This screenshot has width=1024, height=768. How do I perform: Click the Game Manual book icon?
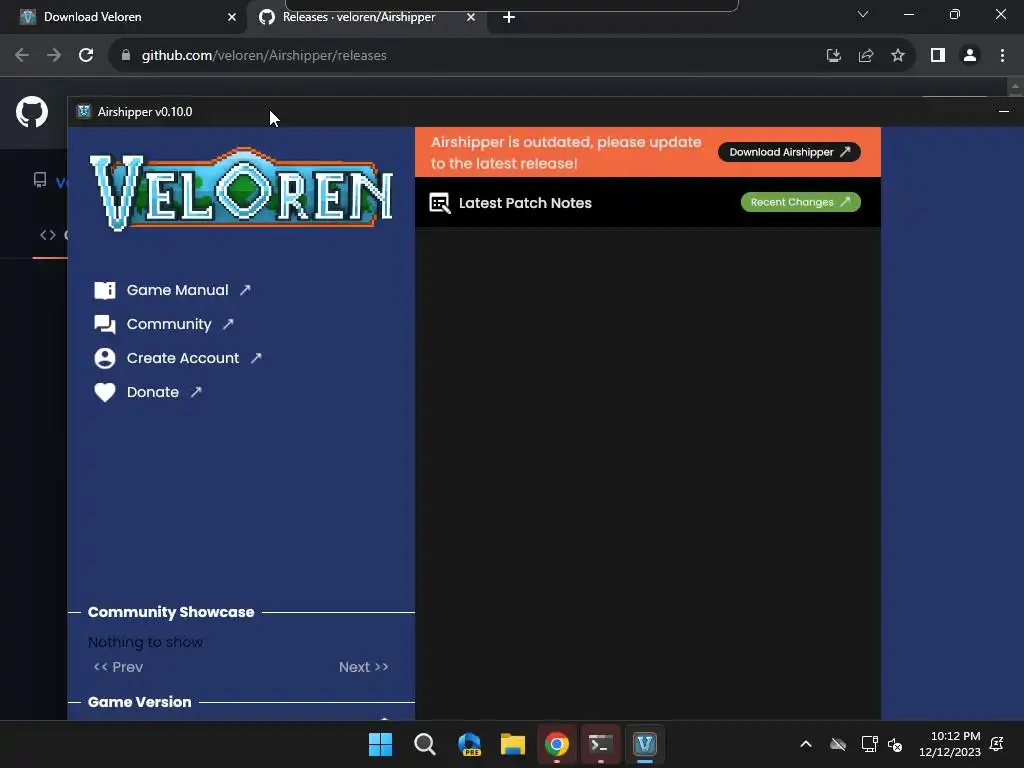104,290
